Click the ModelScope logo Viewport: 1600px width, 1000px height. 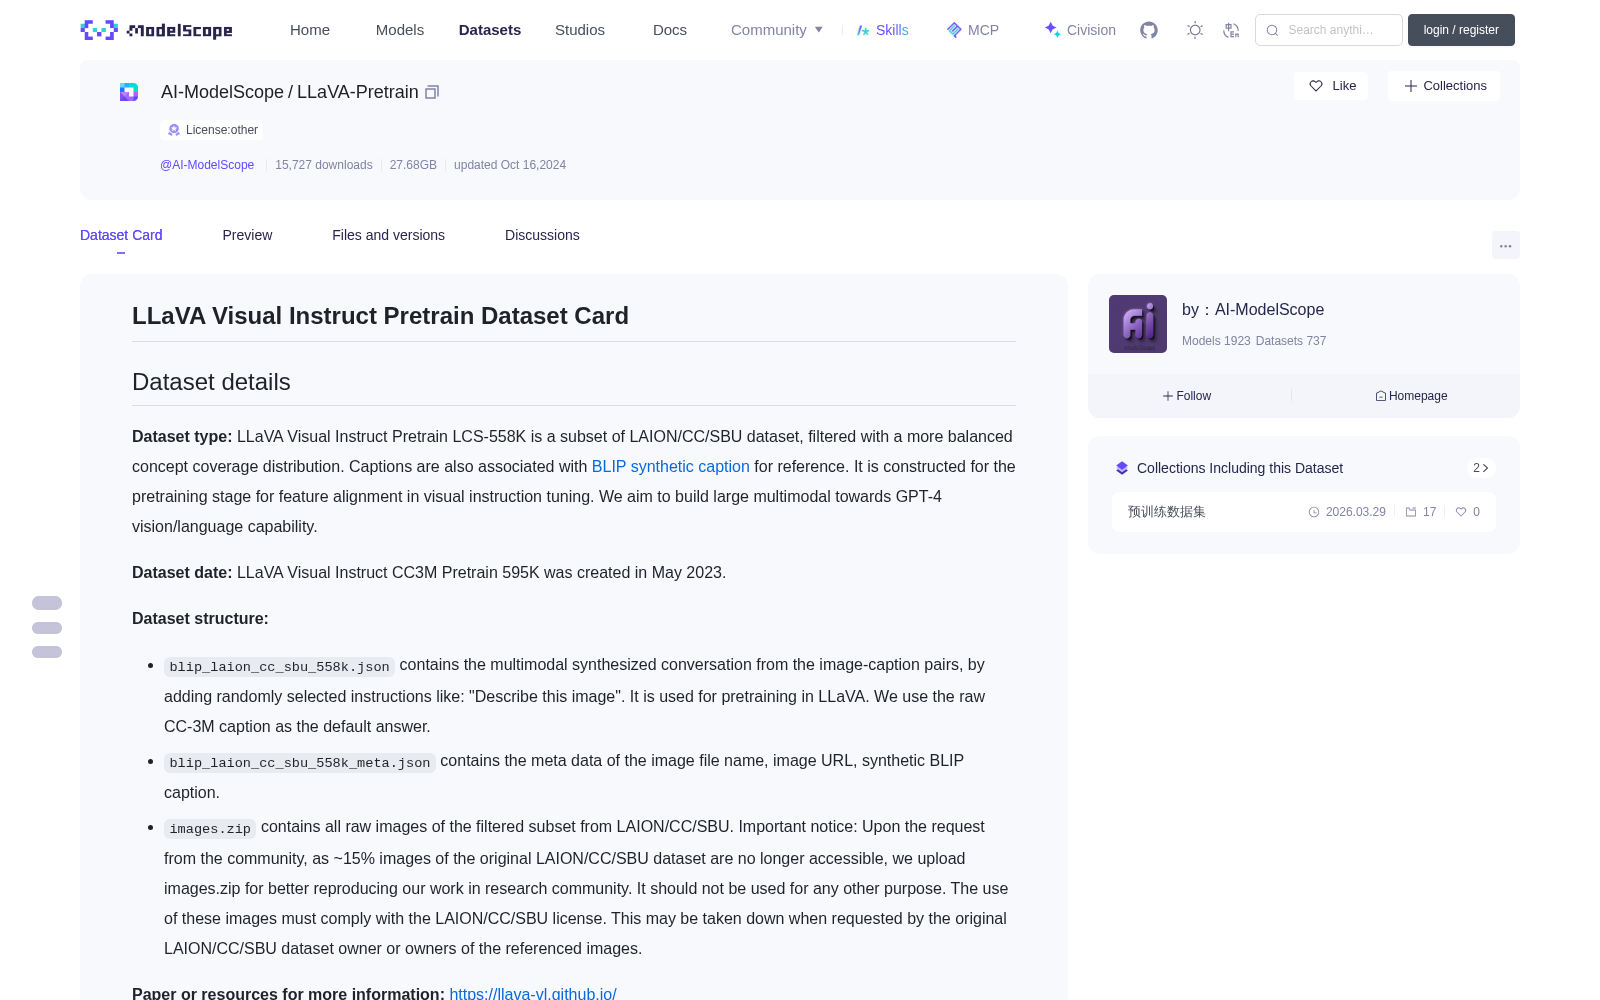coord(157,30)
